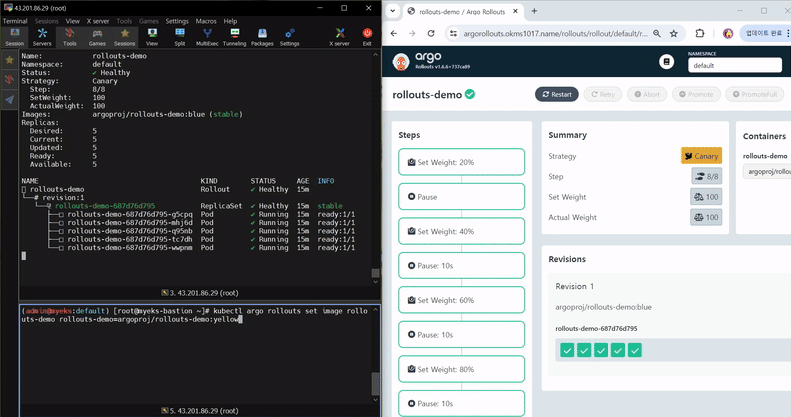Go back in the browser
The width and height of the screenshot is (791, 417).
(394, 33)
